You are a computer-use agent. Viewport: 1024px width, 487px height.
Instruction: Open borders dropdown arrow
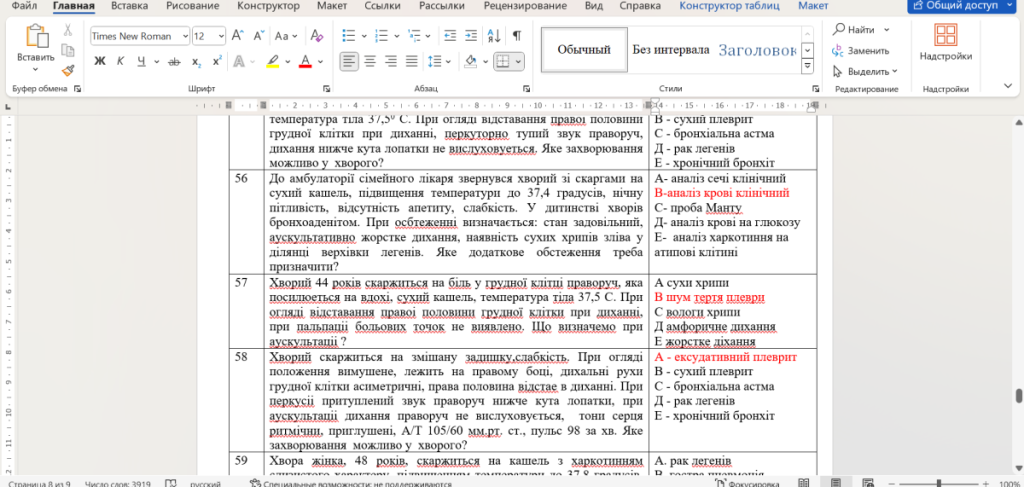(519, 61)
